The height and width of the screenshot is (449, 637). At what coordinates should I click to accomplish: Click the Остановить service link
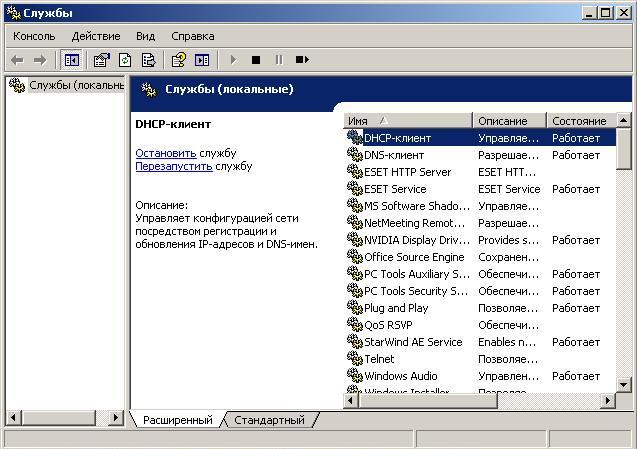pos(166,153)
